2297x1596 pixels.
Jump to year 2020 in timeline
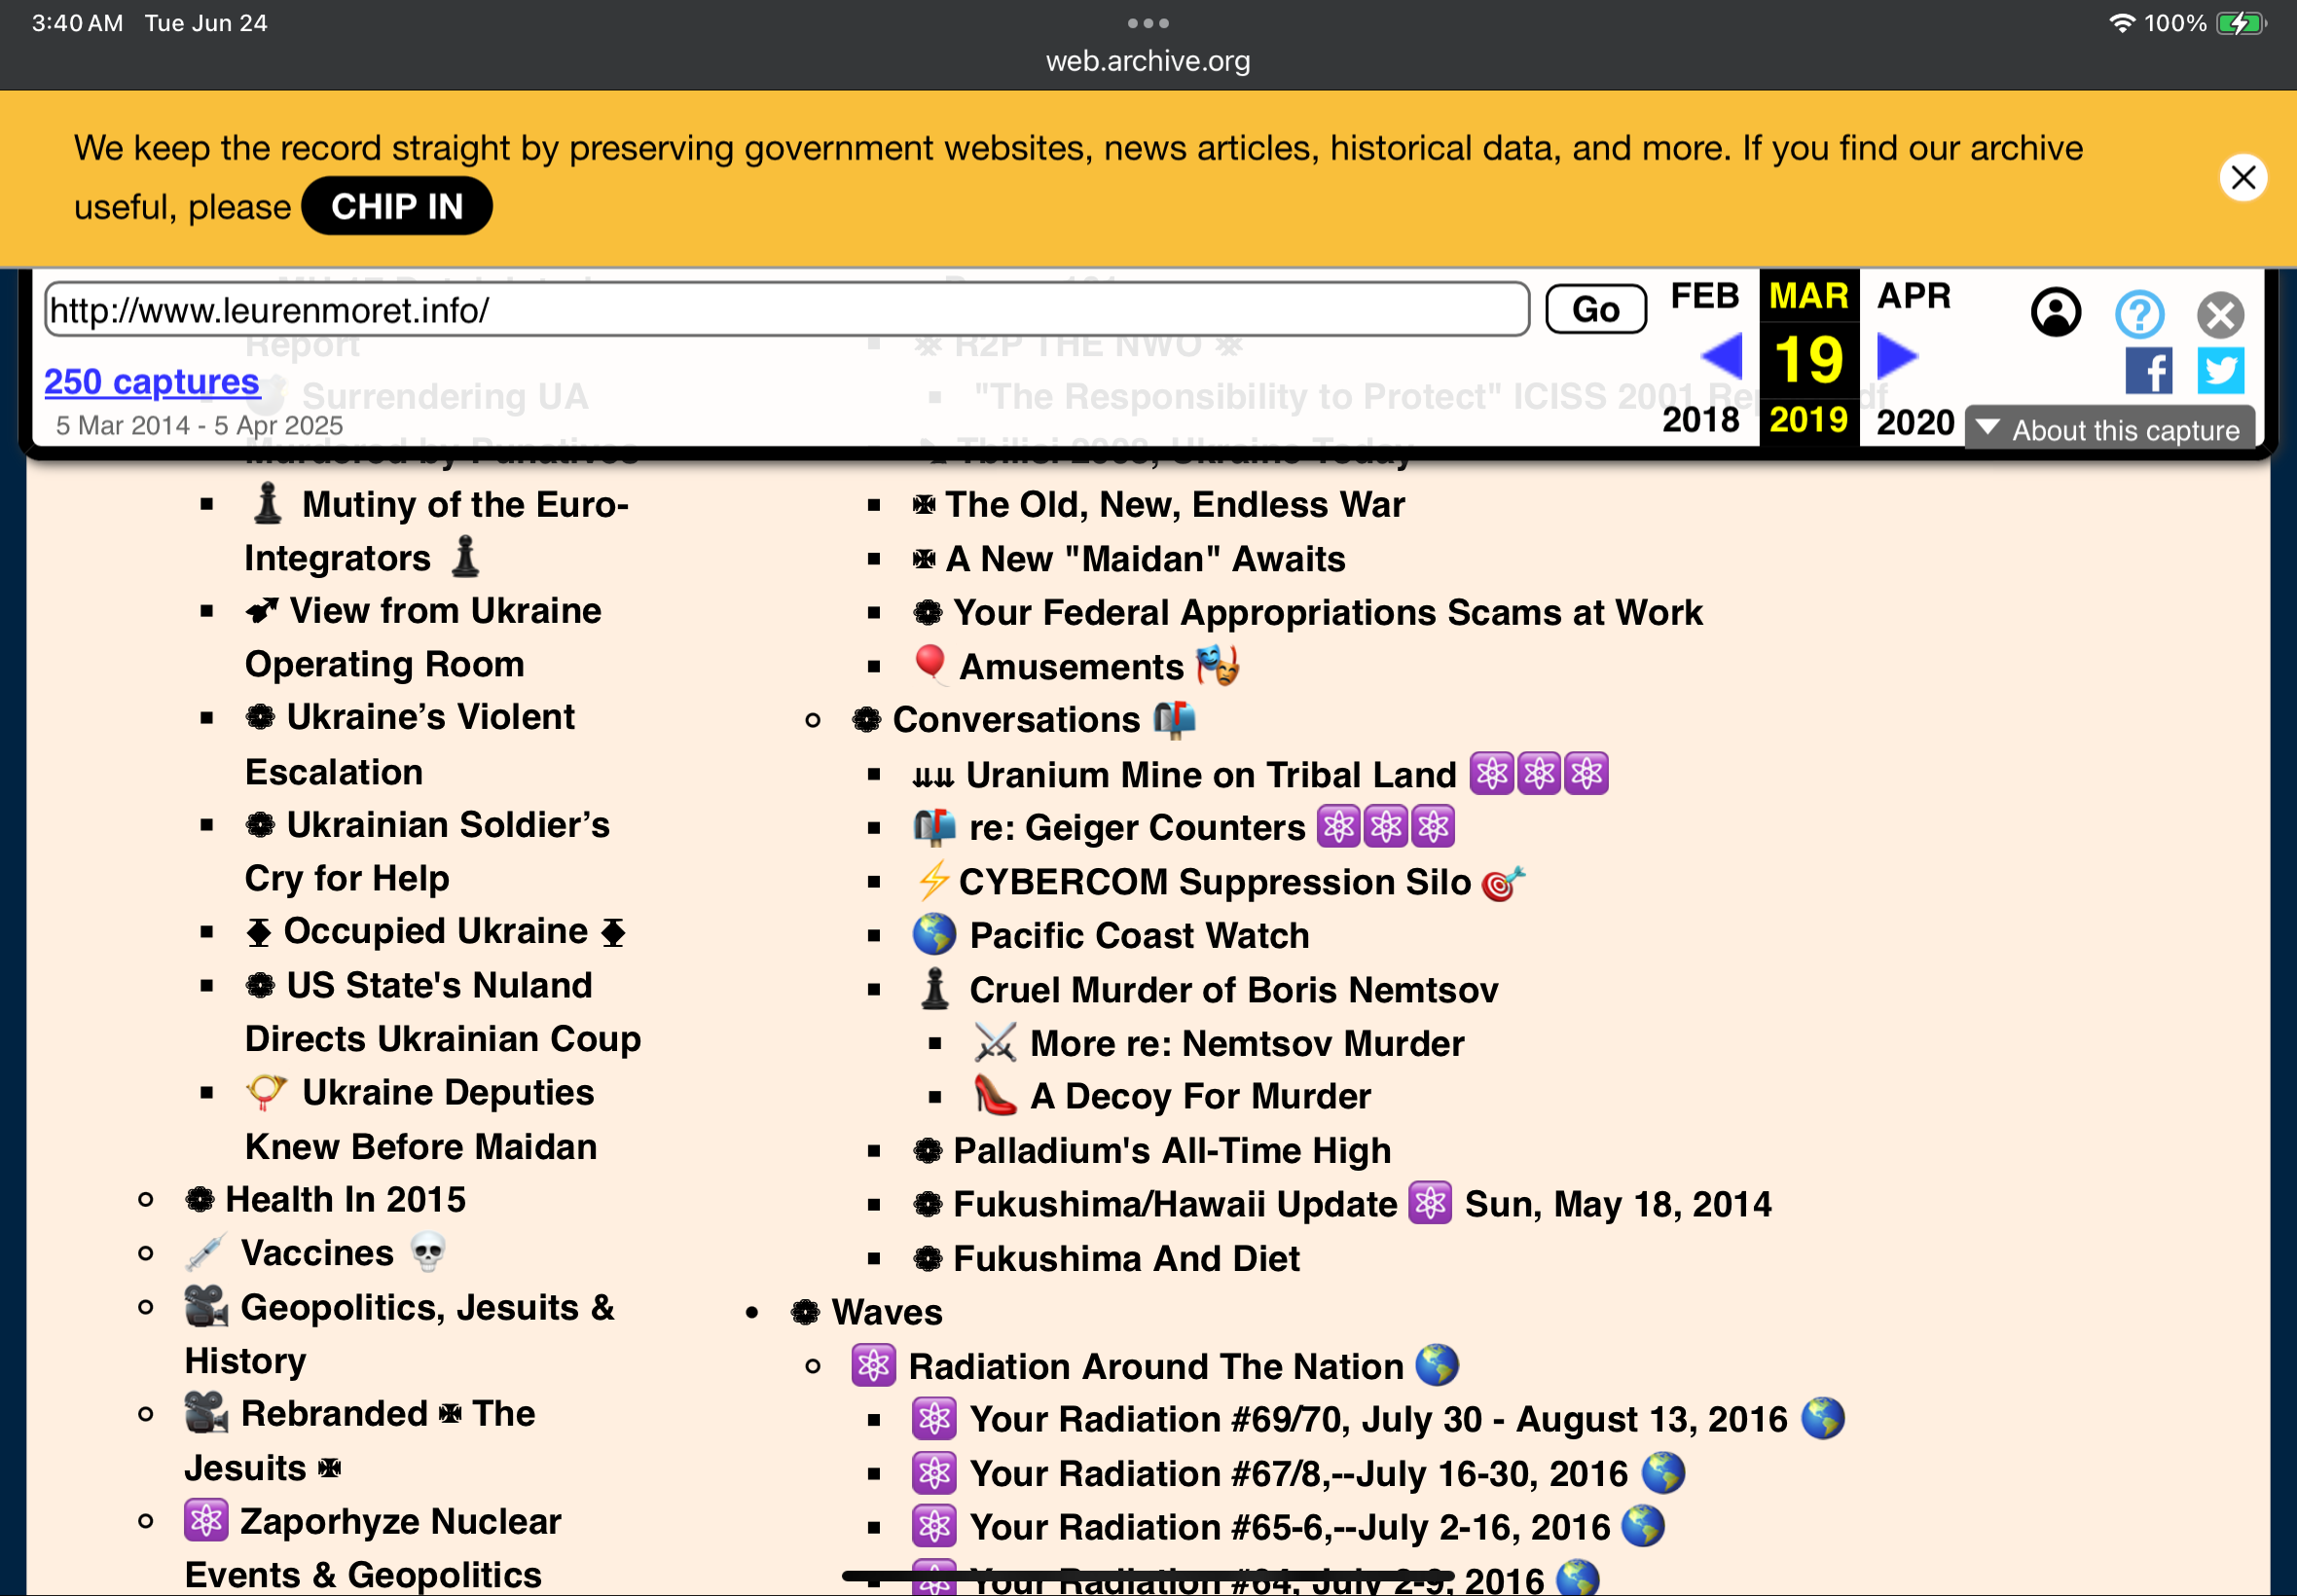click(x=1915, y=422)
